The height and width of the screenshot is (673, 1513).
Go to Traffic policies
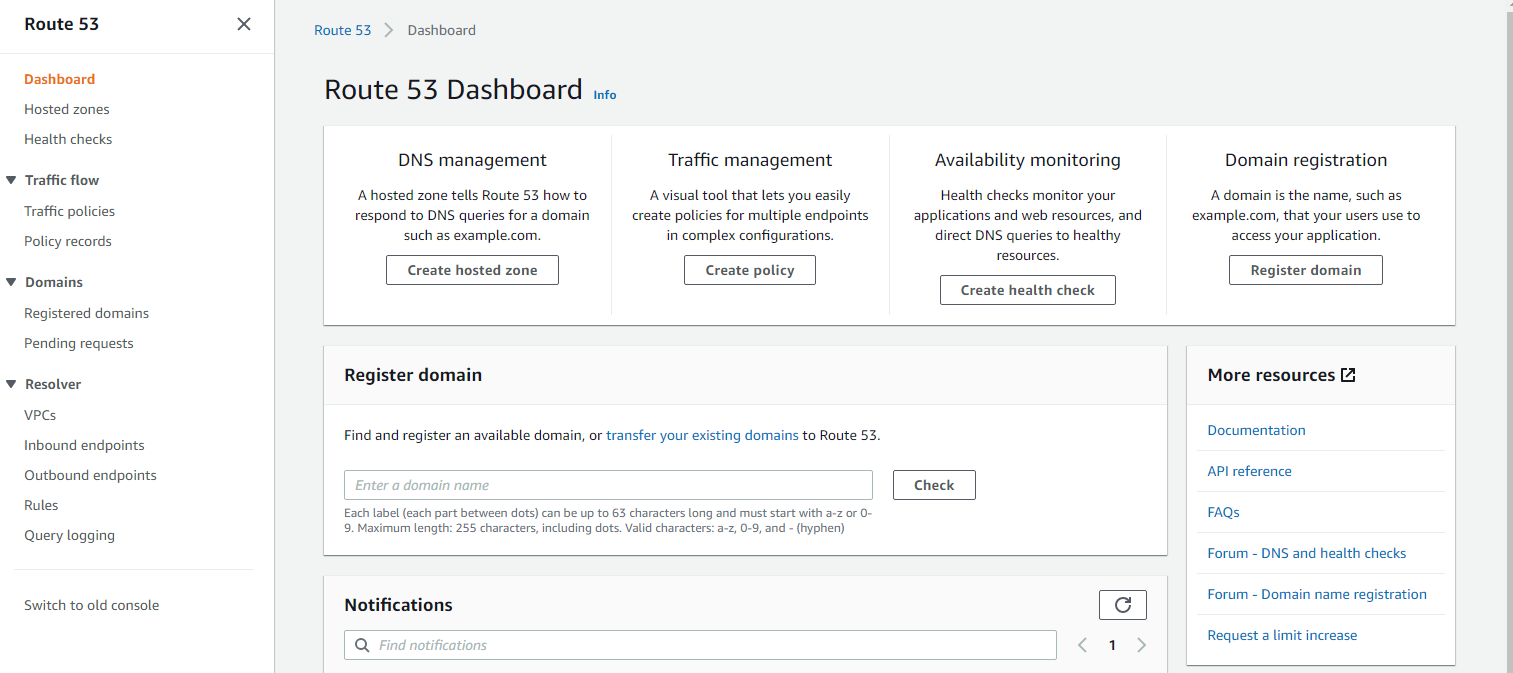tap(70, 211)
